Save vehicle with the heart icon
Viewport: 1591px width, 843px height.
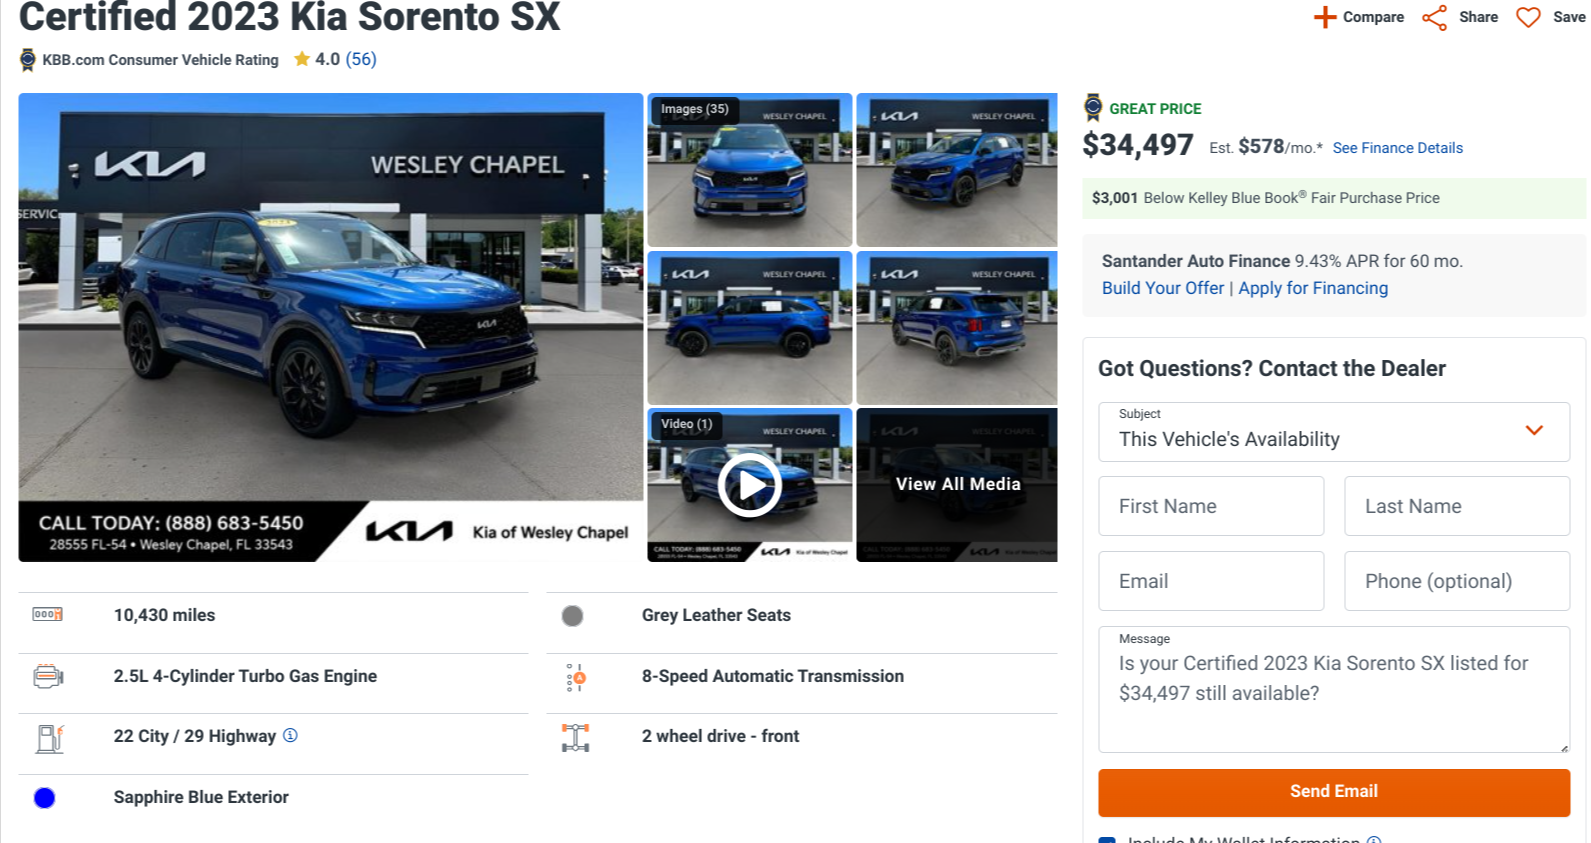(1528, 17)
